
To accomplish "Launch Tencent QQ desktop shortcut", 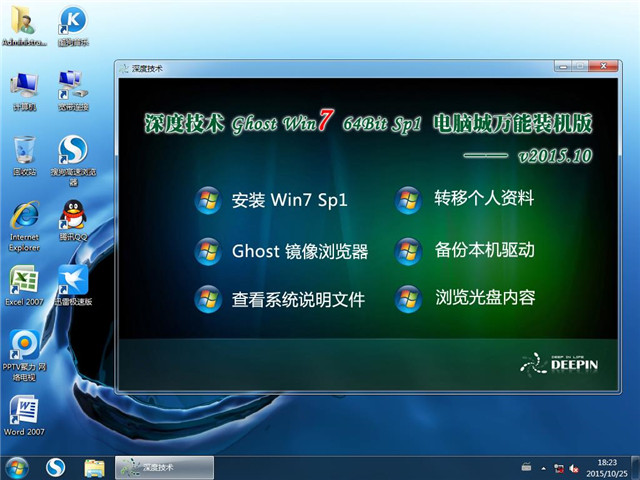I will (73, 220).
